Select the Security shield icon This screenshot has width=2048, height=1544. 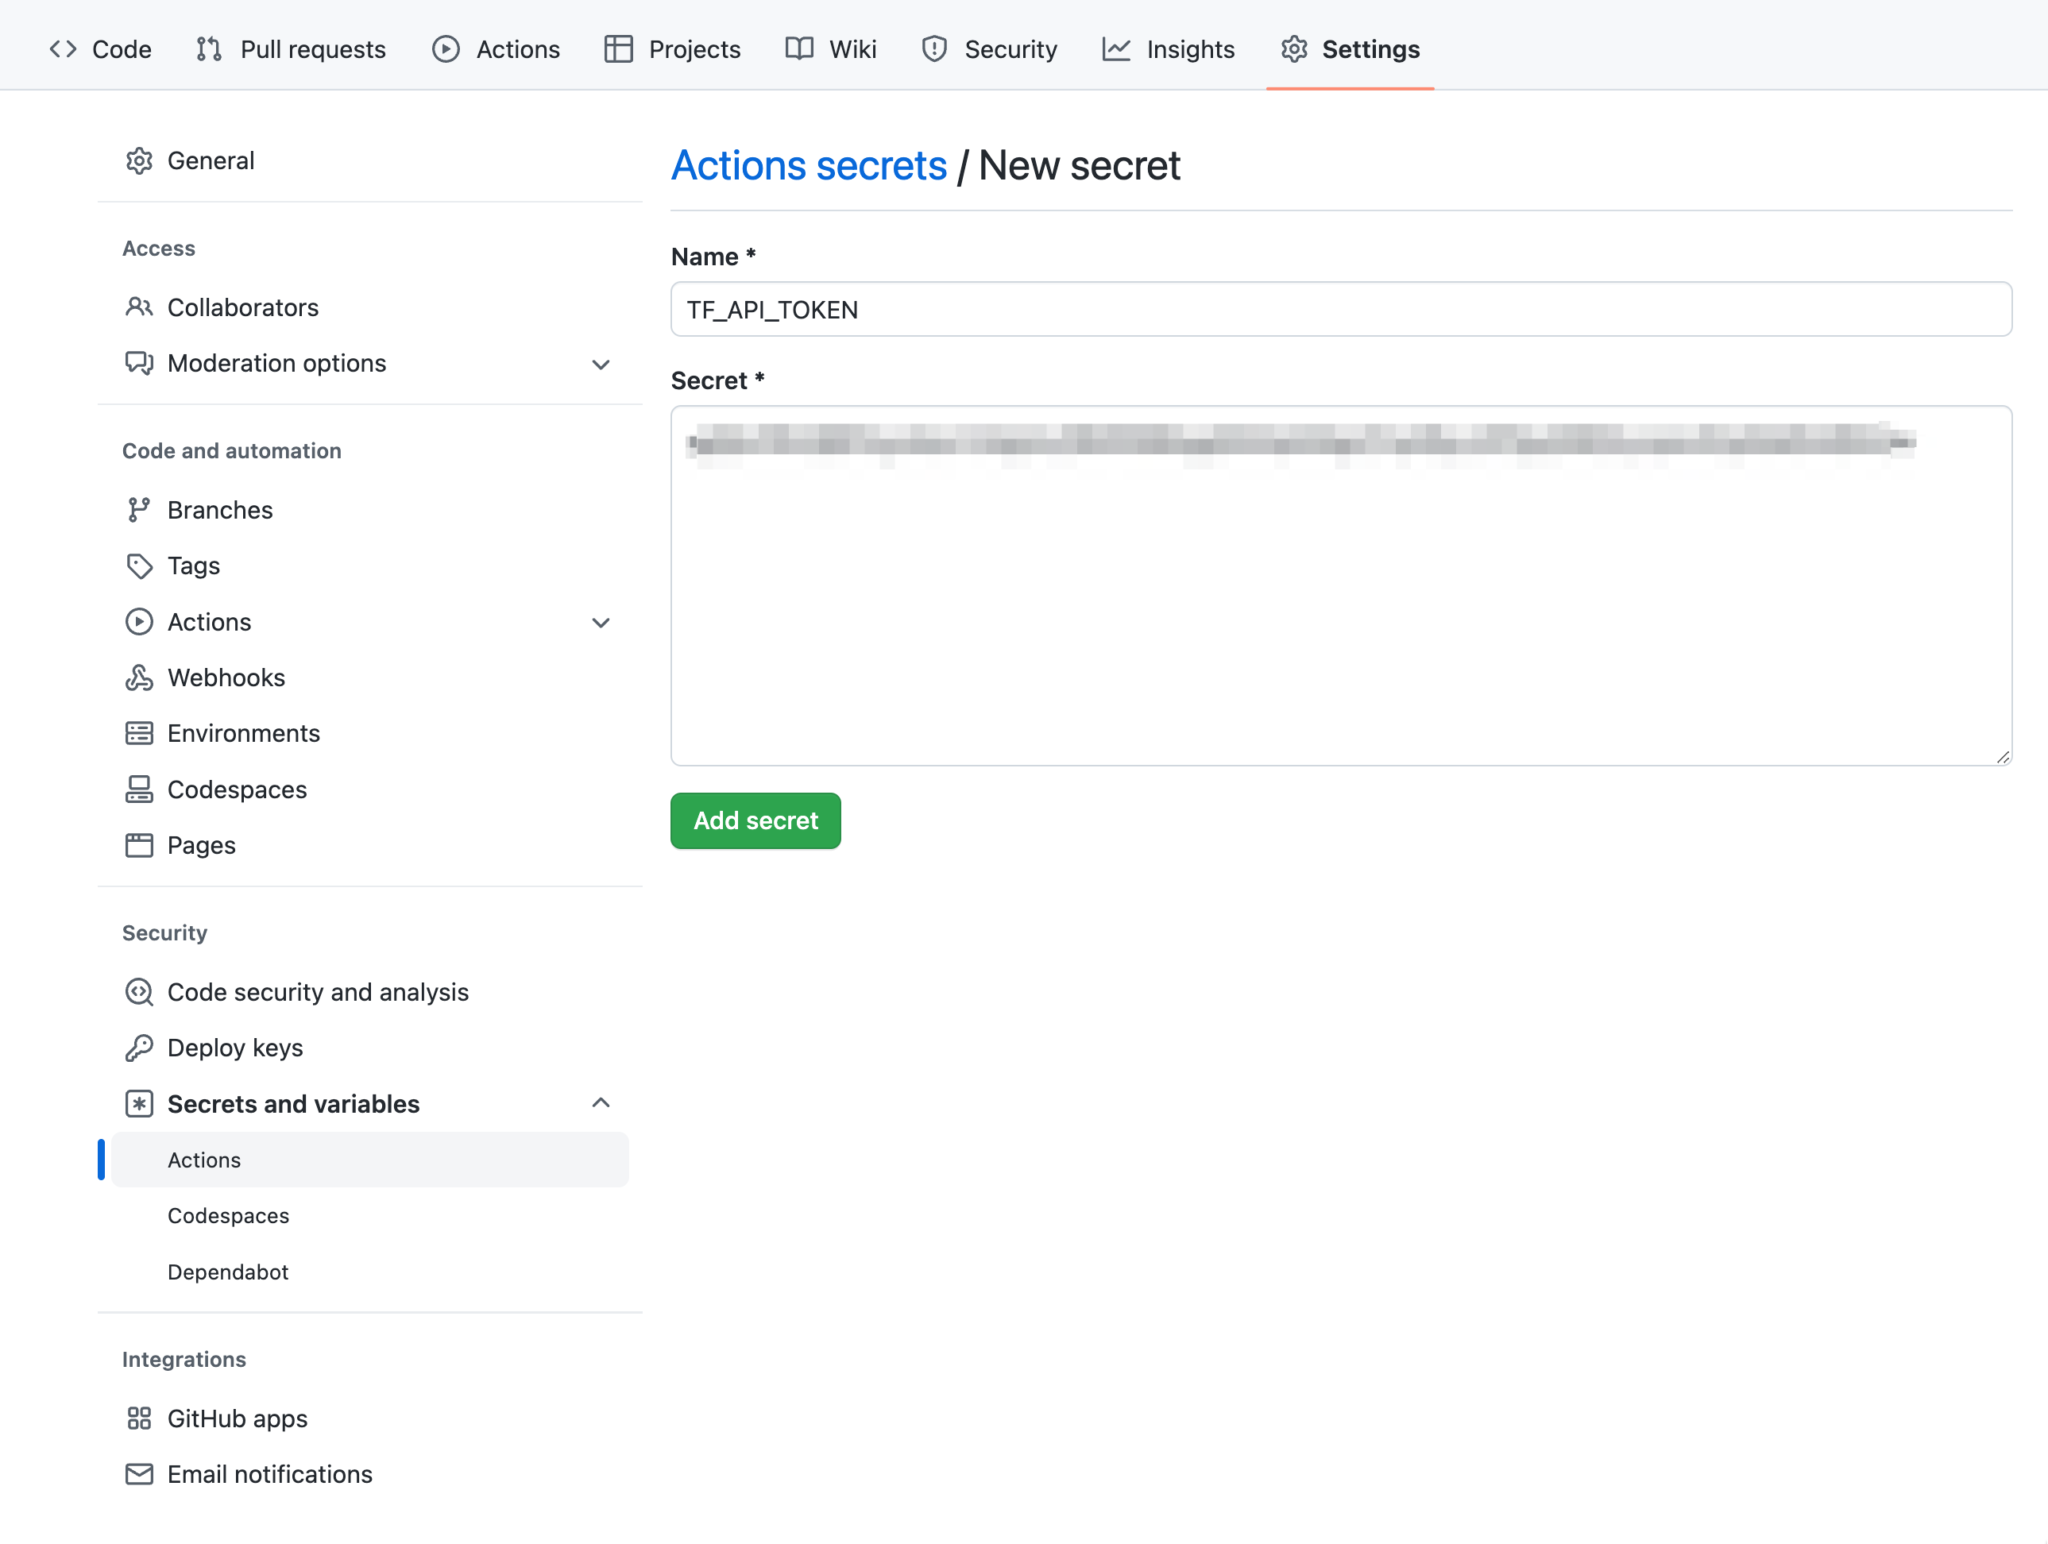tap(933, 48)
